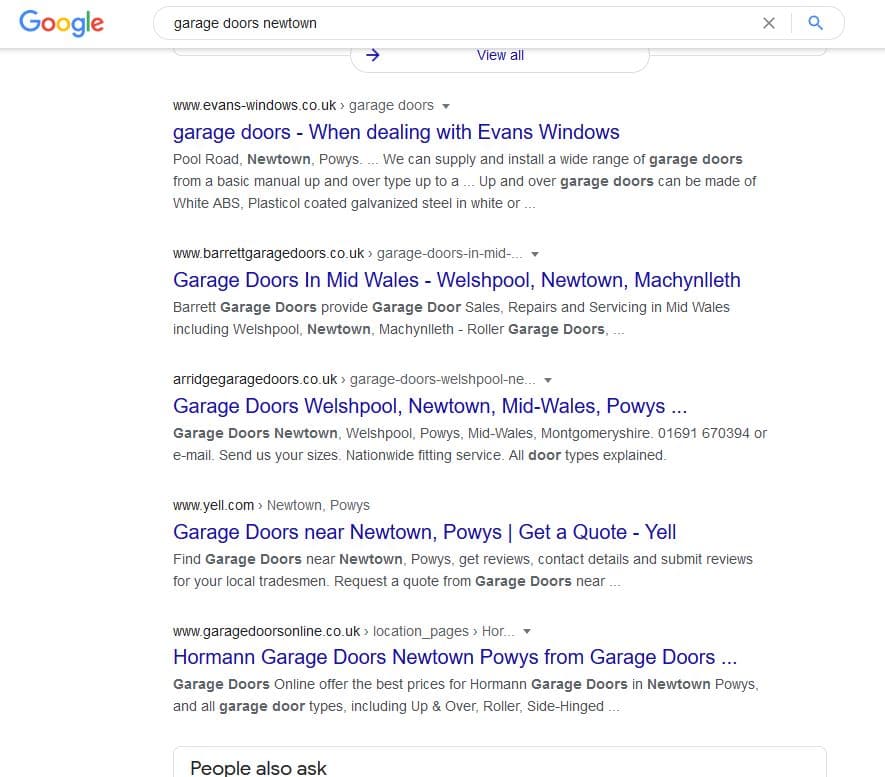The image size is (885, 777).
Task: Click the www.barrettgaragedoors.co.uk URL breadcrumb
Action: click(268, 253)
